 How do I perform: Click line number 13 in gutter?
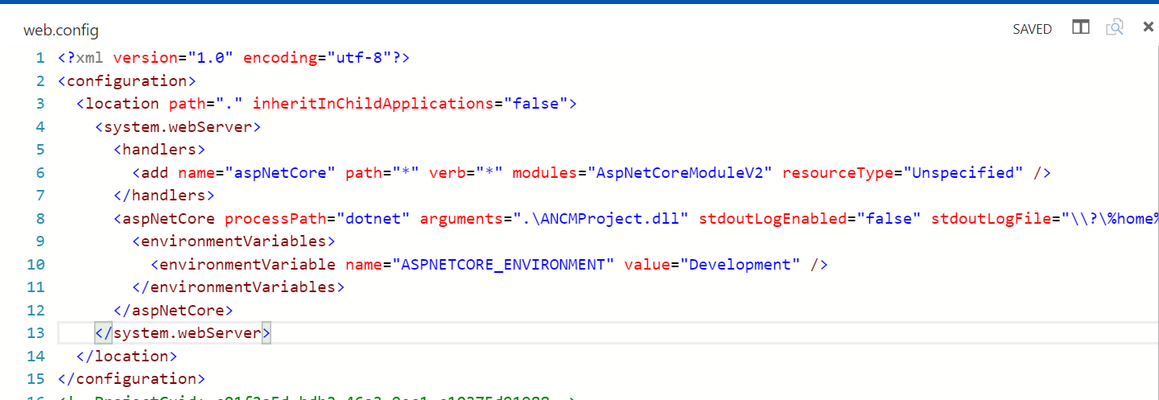click(35, 333)
